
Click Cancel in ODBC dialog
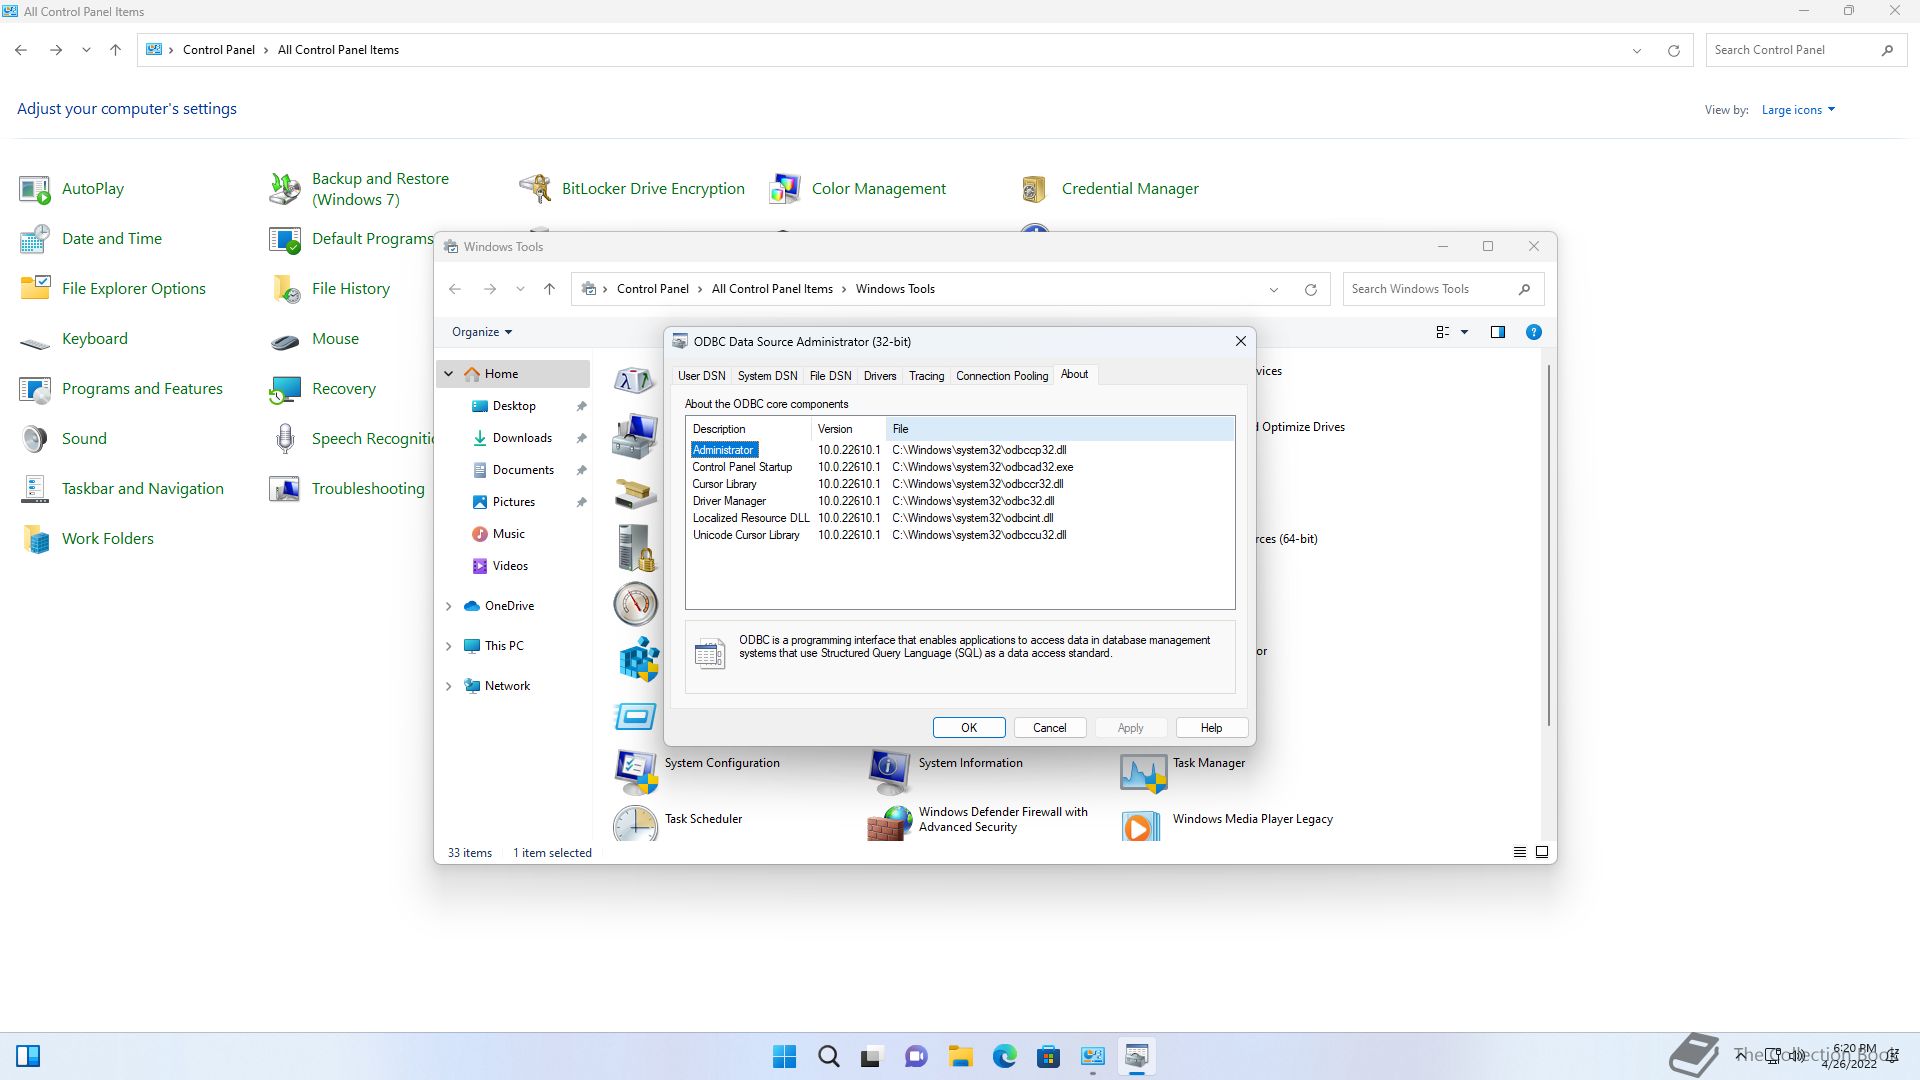(1050, 728)
